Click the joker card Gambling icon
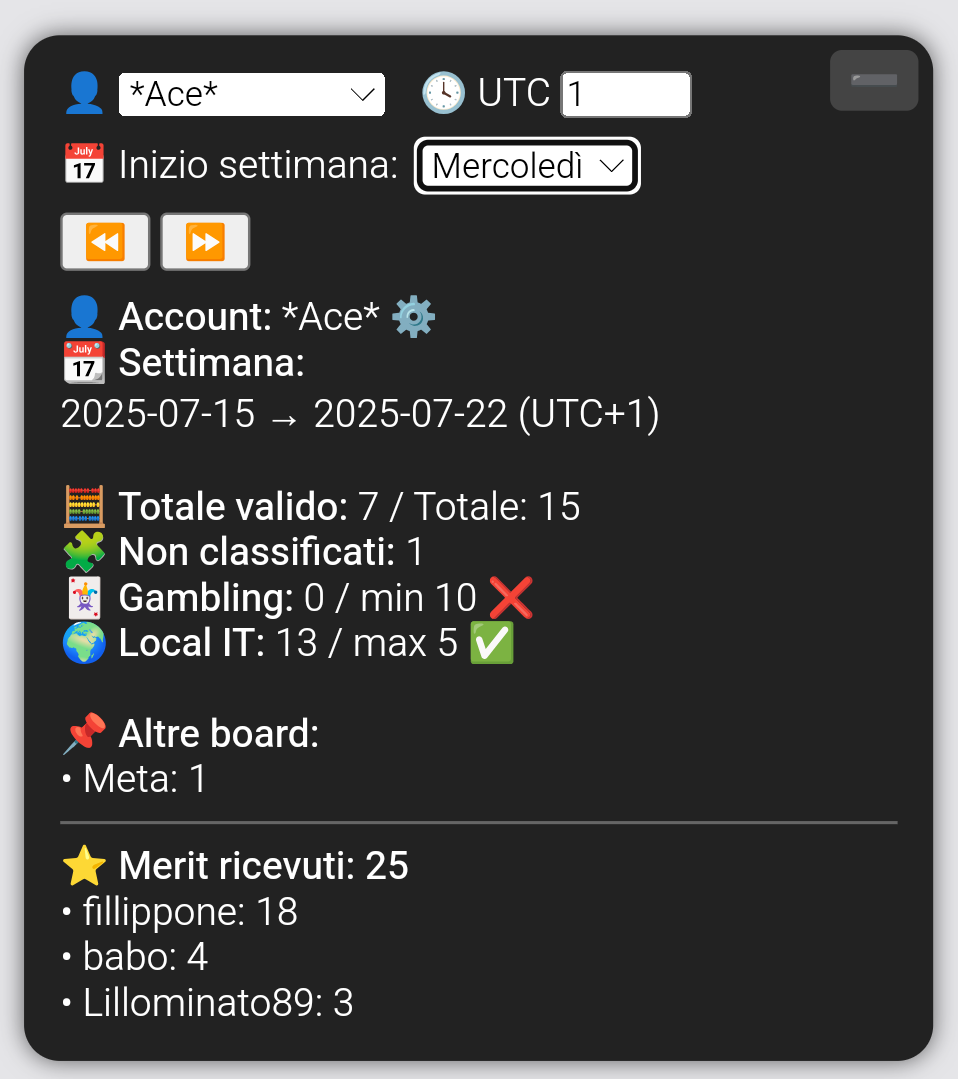This screenshot has width=958, height=1079. [x=84, y=597]
